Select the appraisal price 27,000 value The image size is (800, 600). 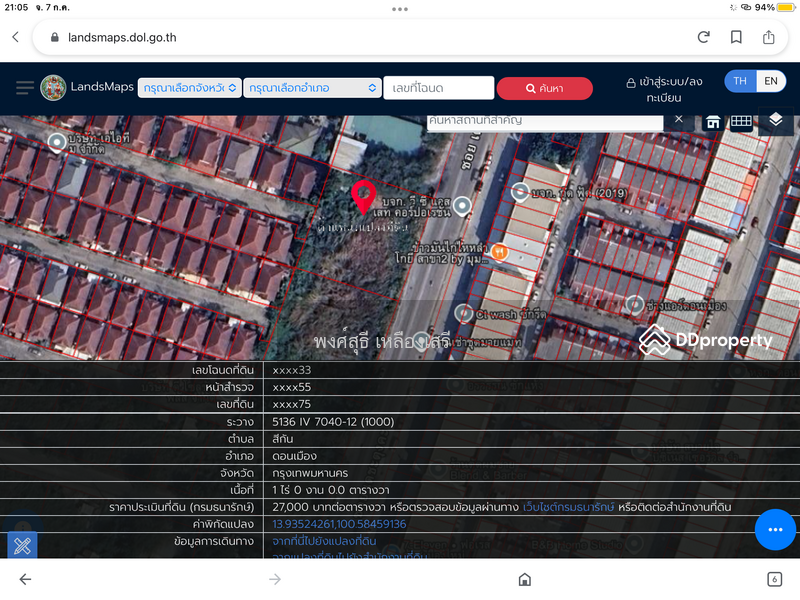[290, 507]
